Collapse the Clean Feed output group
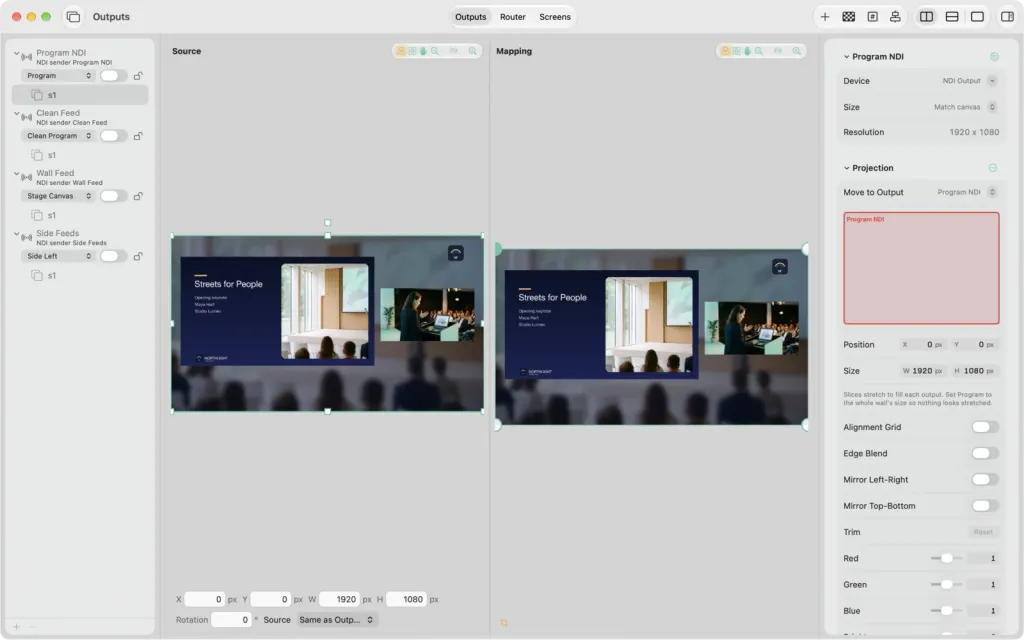This screenshot has width=1024, height=640. [16, 114]
